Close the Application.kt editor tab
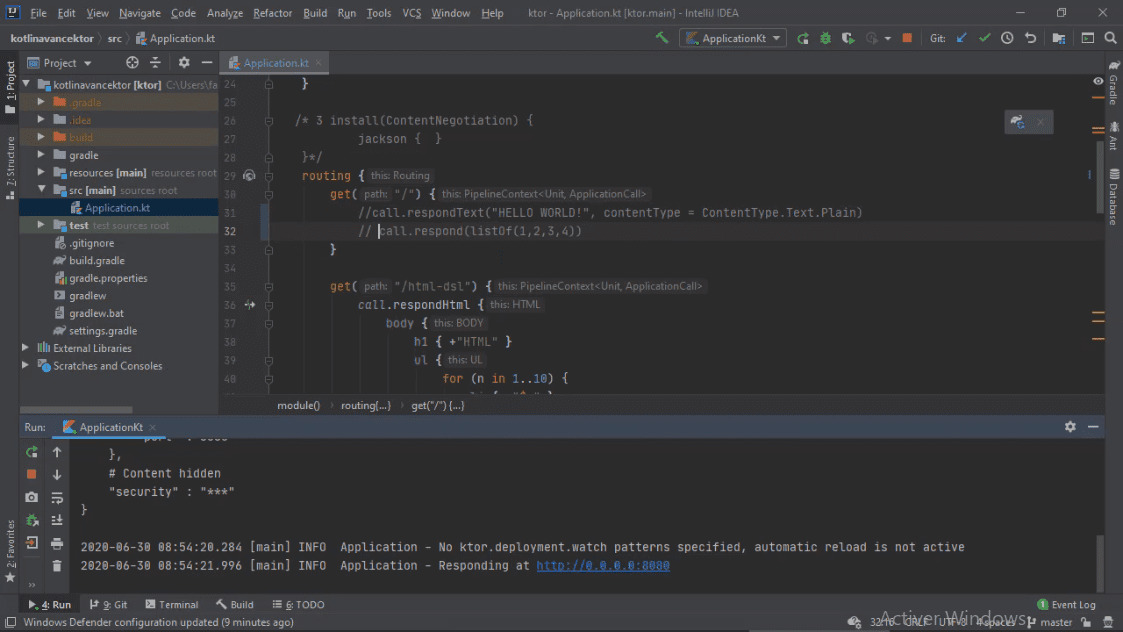 point(318,63)
